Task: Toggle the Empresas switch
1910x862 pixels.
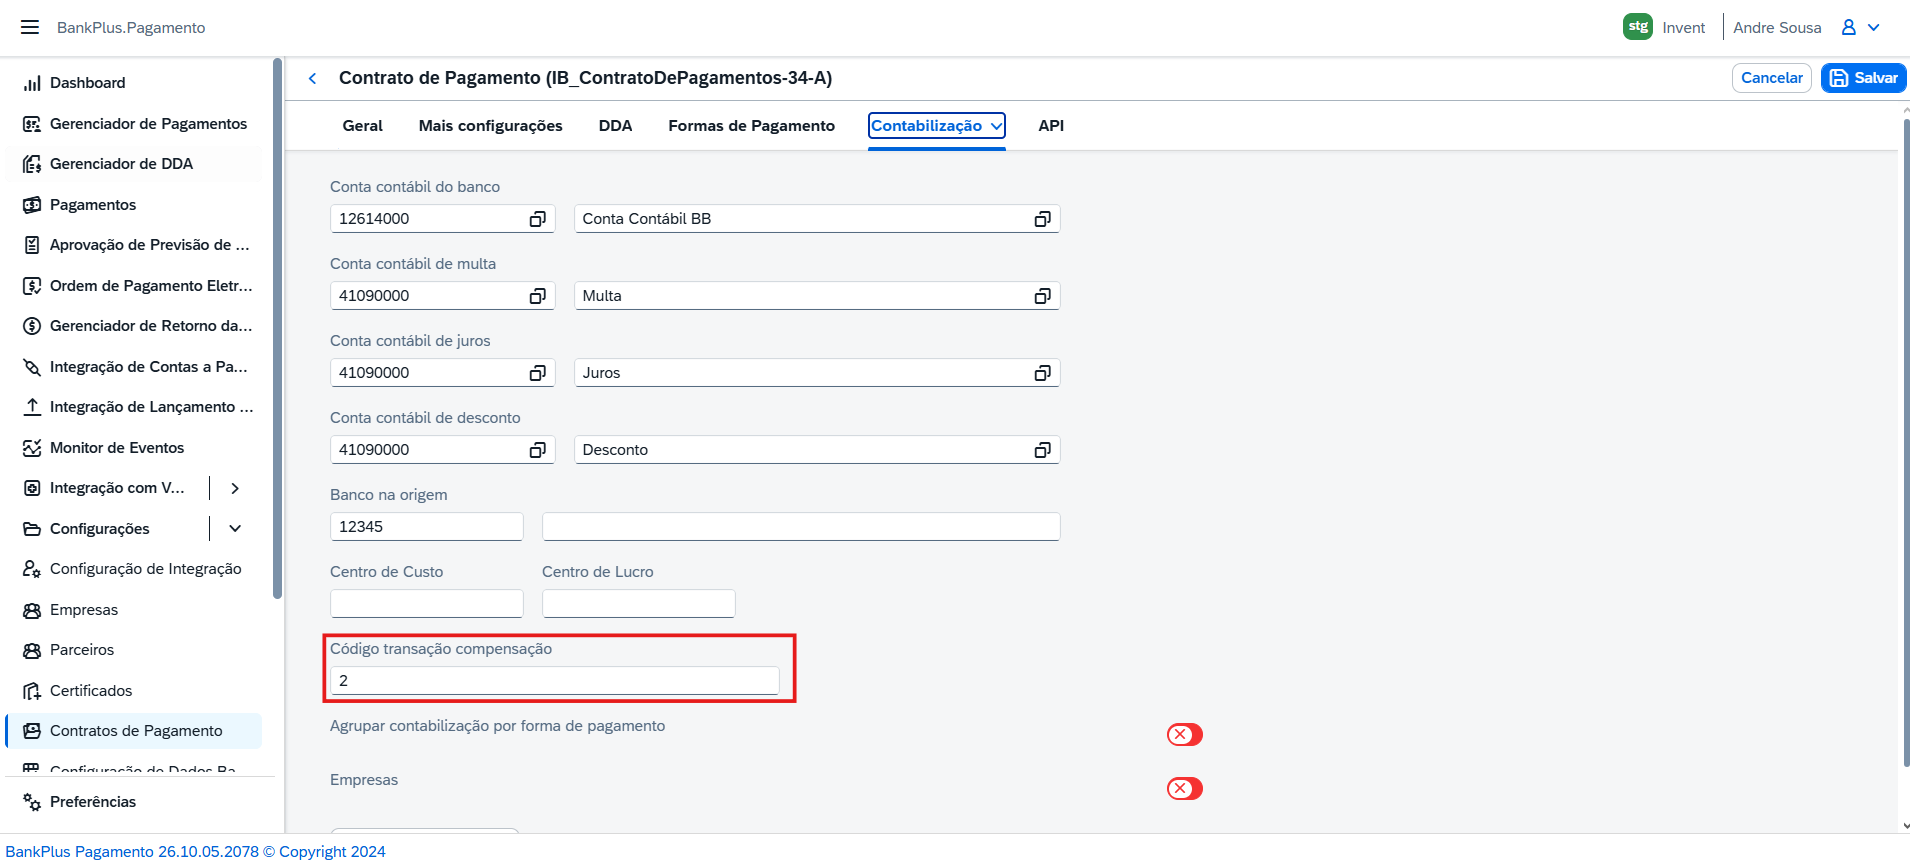Action: [x=1185, y=789]
